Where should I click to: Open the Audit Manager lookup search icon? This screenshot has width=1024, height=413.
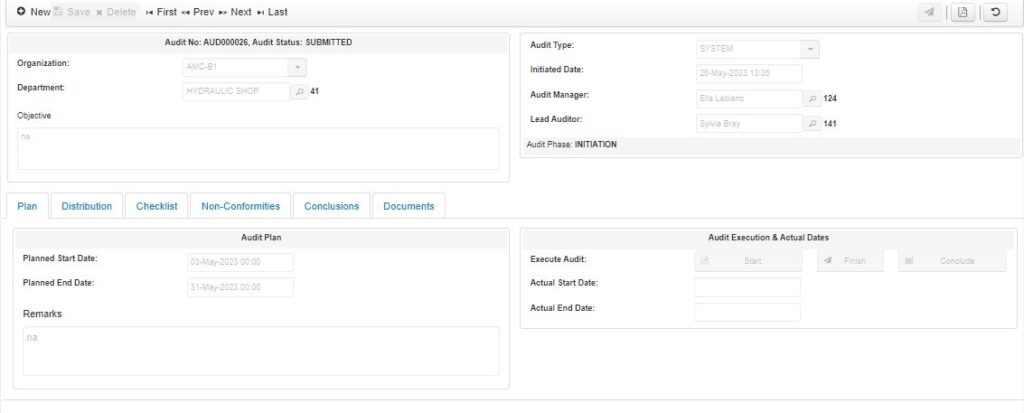(x=812, y=98)
